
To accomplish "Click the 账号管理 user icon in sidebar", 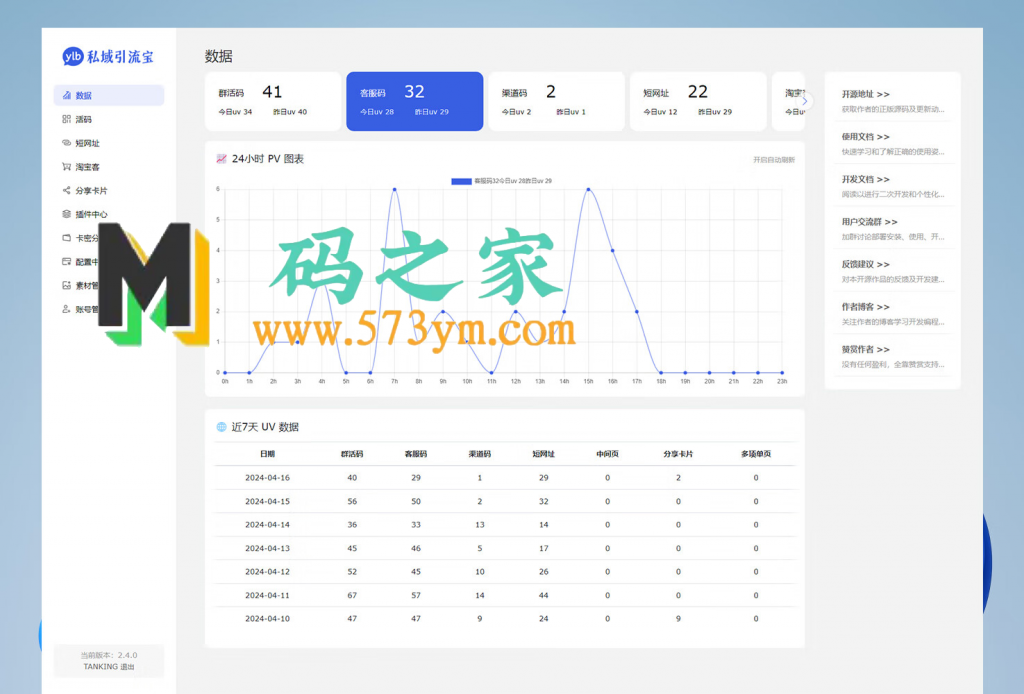I will (67, 309).
